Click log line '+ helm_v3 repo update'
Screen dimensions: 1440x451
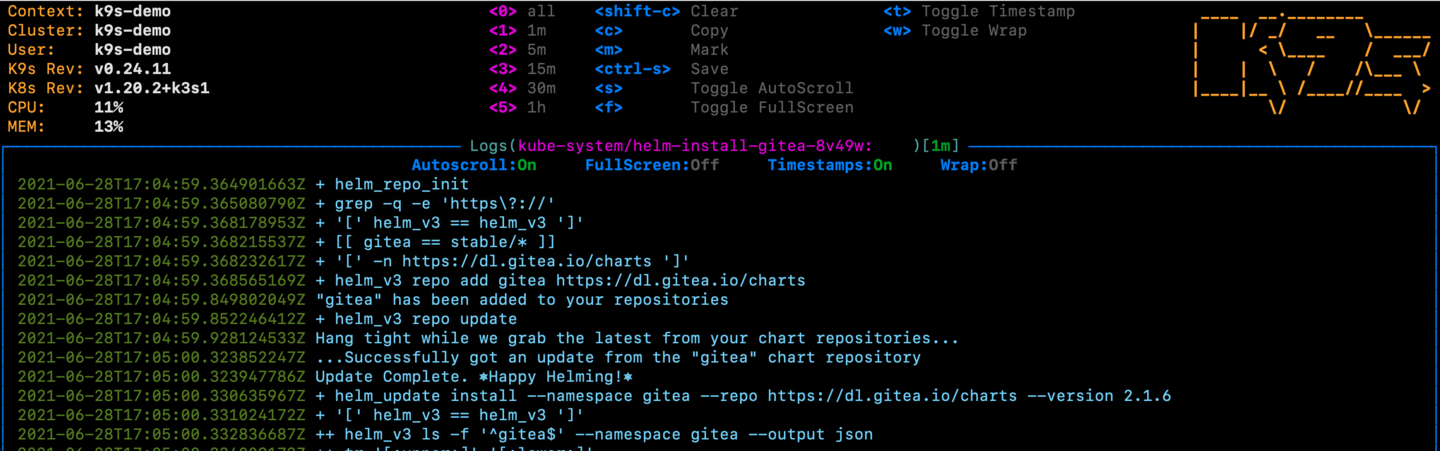click(x=416, y=319)
